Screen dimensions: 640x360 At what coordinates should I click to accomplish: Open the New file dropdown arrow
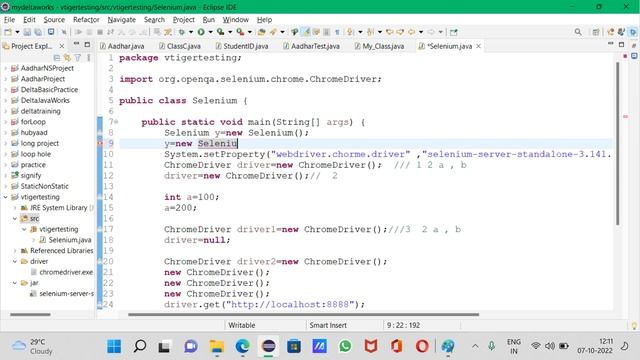17,32
